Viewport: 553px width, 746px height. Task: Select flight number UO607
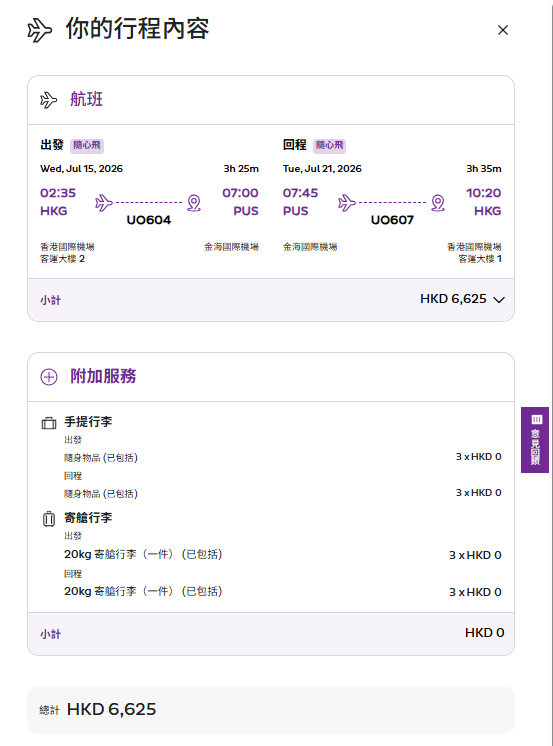[x=392, y=220]
